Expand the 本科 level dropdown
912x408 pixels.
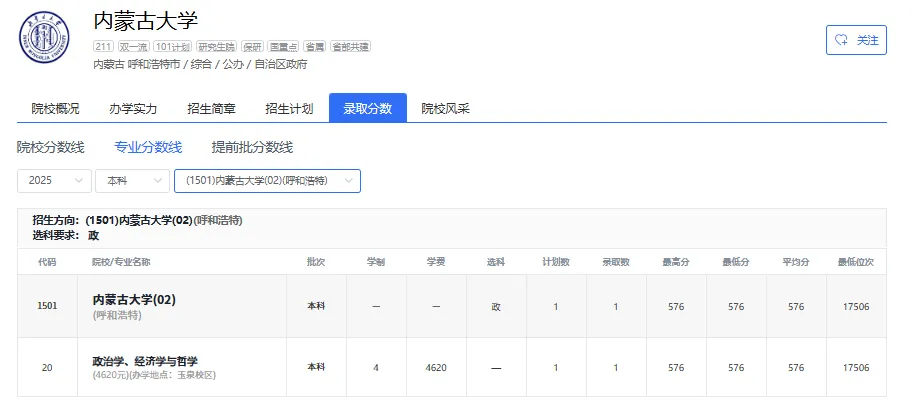(133, 181)
